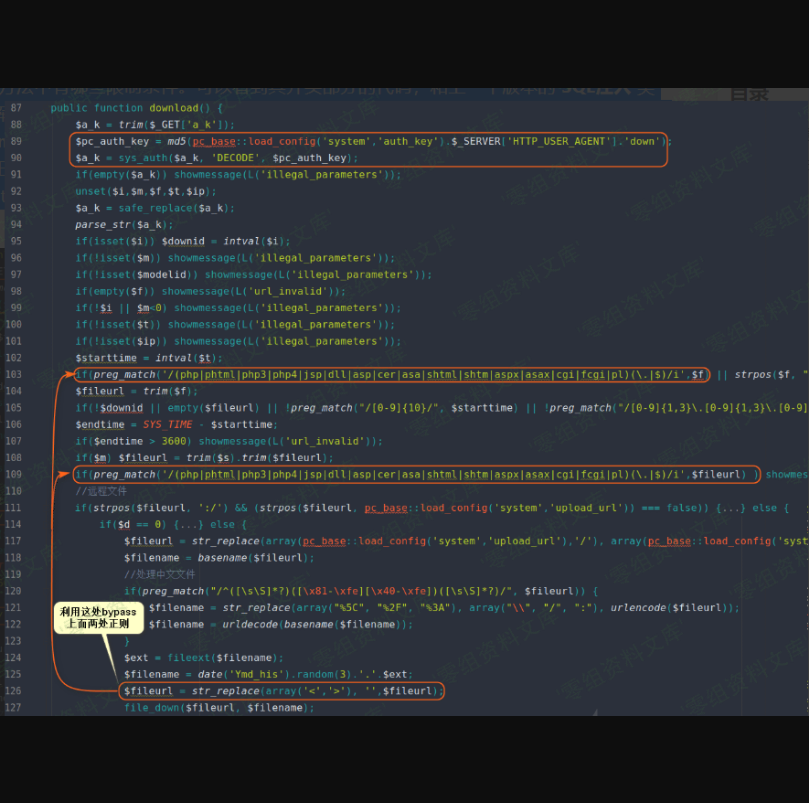Image resolution: width=809 pixels, height=803 pixels.
Task: Click the SYS_TIME constant on line 106
Action: [167, 425]
